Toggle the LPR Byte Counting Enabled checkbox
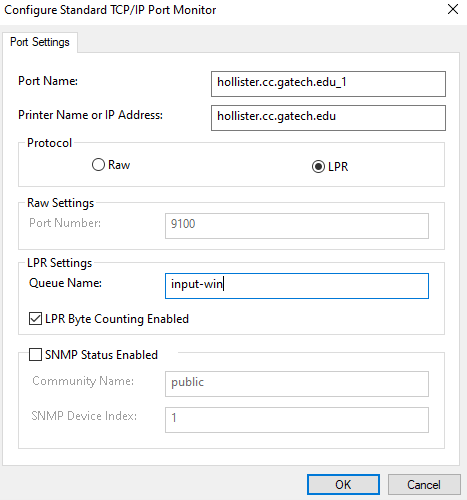This screenshot has height=500, width=467. click(x=35, y=319)
